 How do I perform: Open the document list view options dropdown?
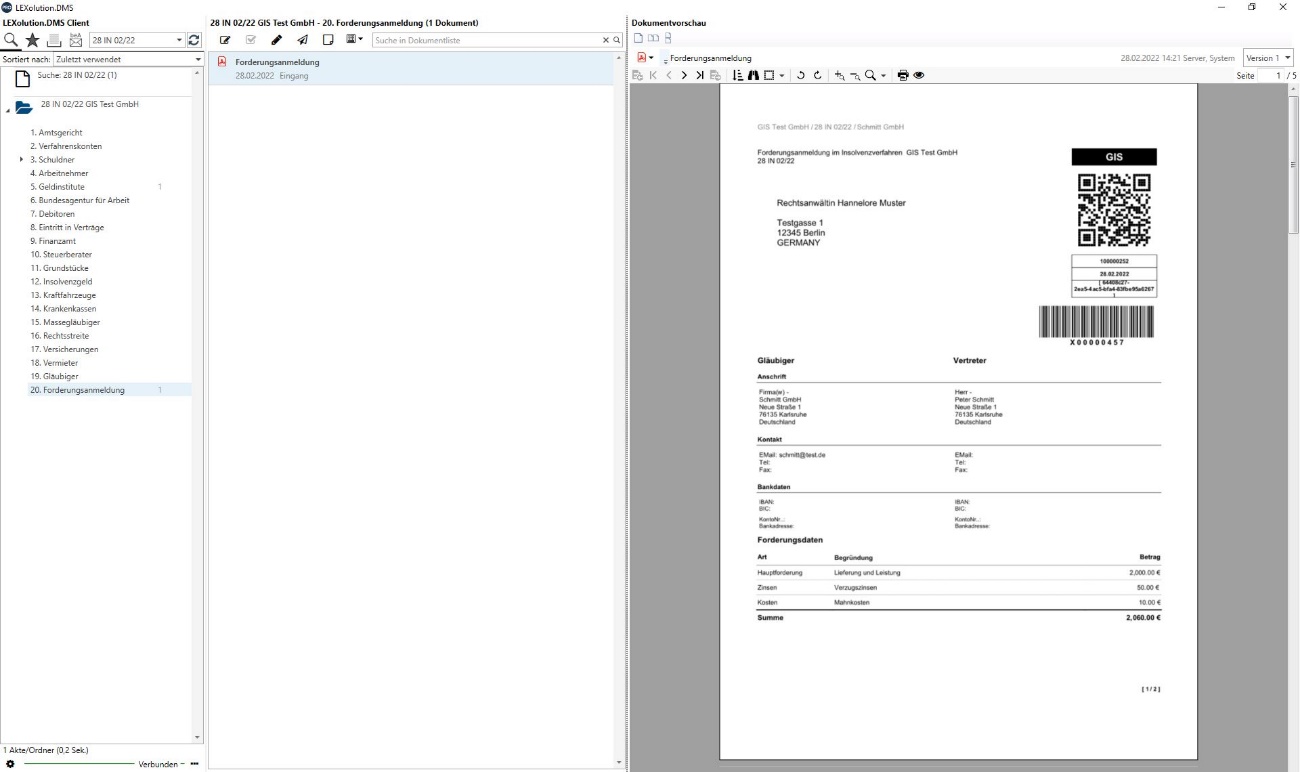[354, 40]
